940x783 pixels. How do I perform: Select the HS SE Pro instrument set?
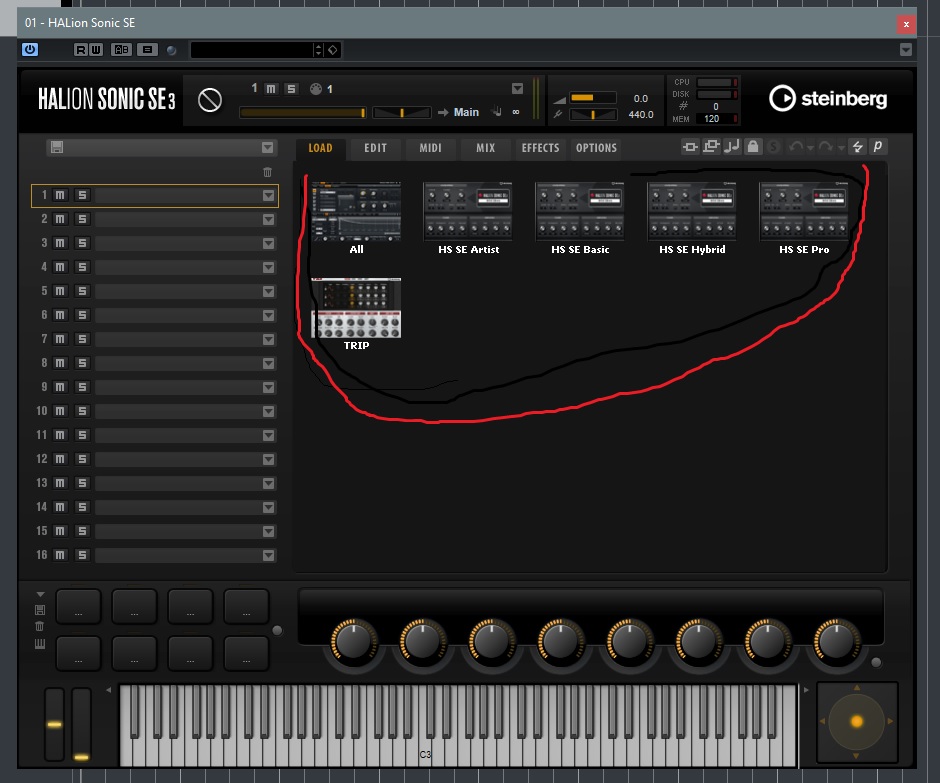(805, 212)
